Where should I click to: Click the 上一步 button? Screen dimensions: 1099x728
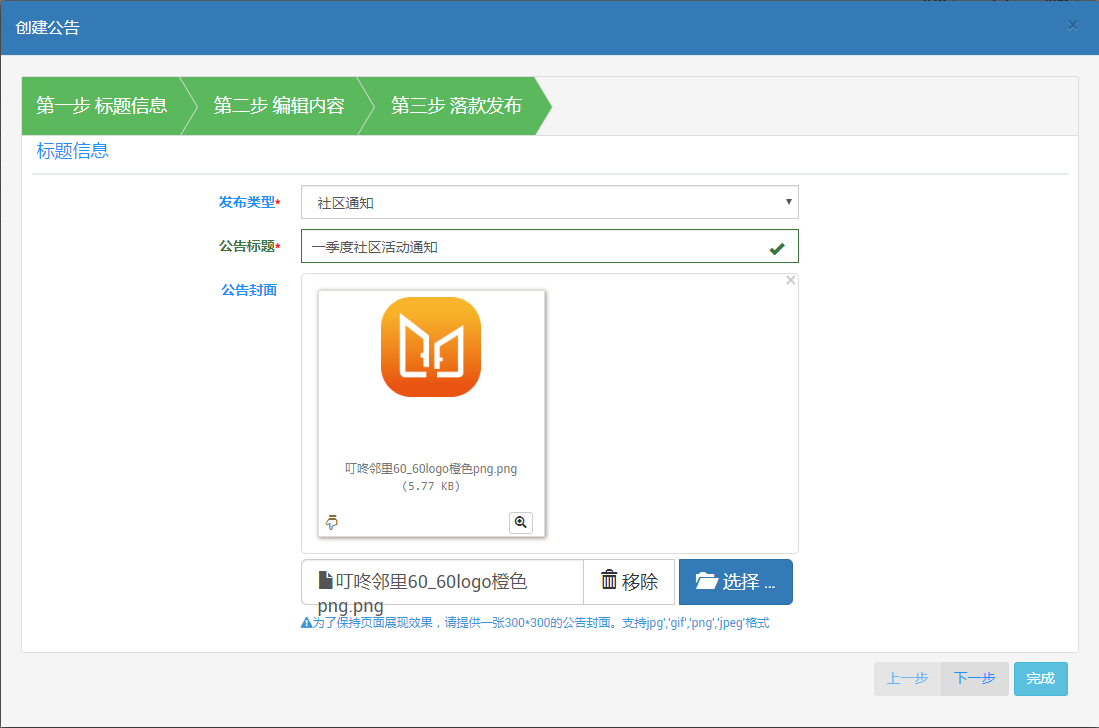(908, 678)
